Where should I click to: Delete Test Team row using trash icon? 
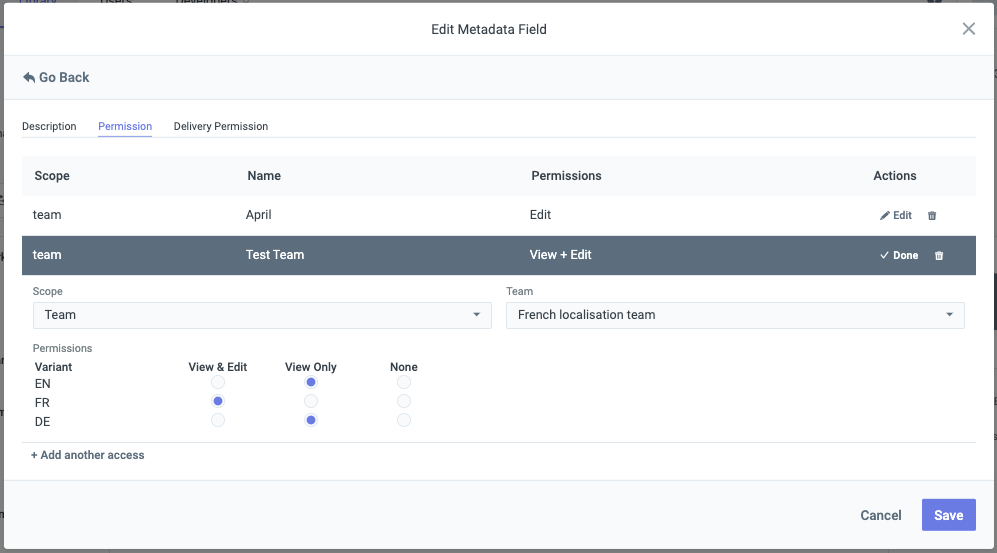(x=939, y=256)
